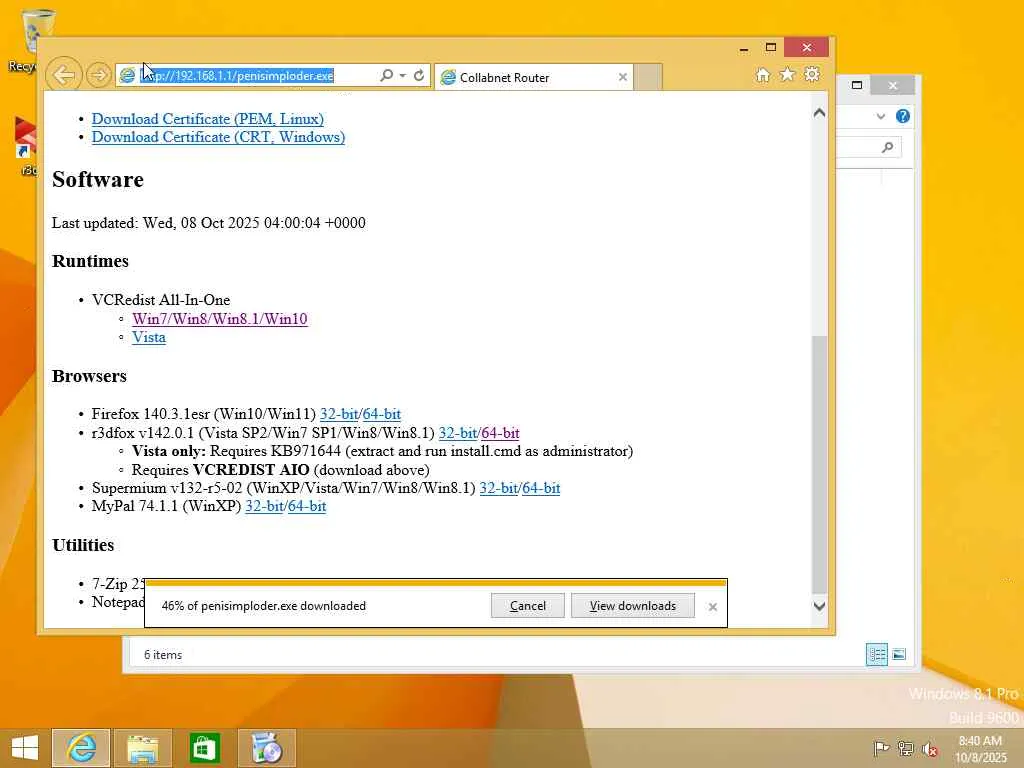Open a new blank tab

point(648,77)
